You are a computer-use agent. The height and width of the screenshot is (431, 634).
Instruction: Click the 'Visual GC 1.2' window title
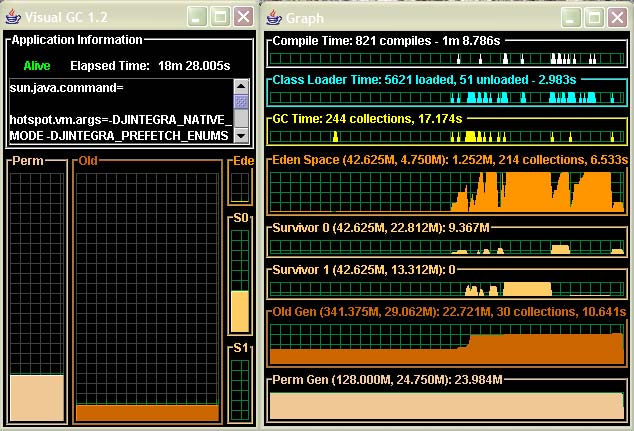click(66, 17)
